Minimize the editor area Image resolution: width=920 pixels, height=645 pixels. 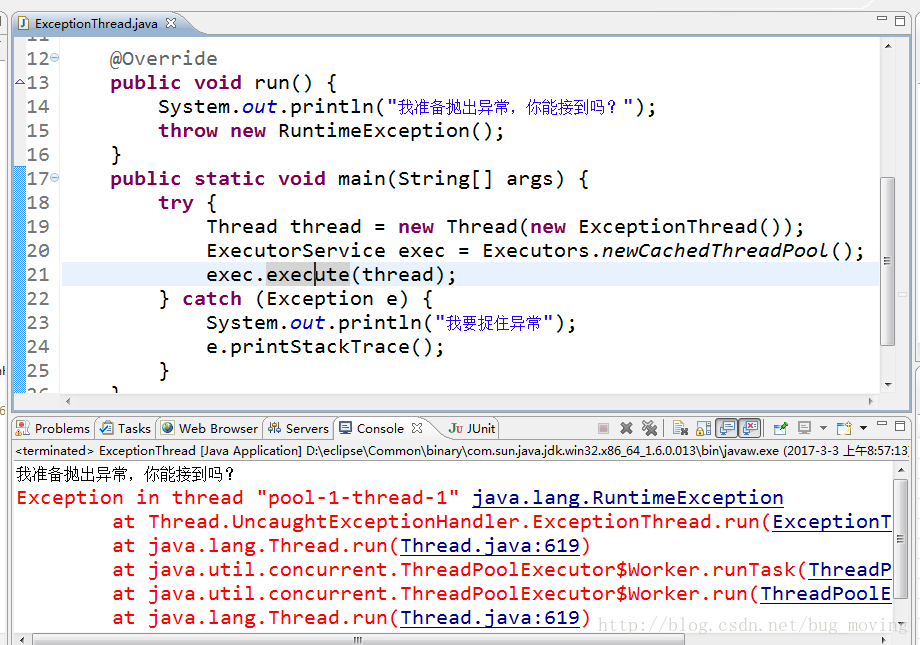pyautogui.click(x=882, y=19)
